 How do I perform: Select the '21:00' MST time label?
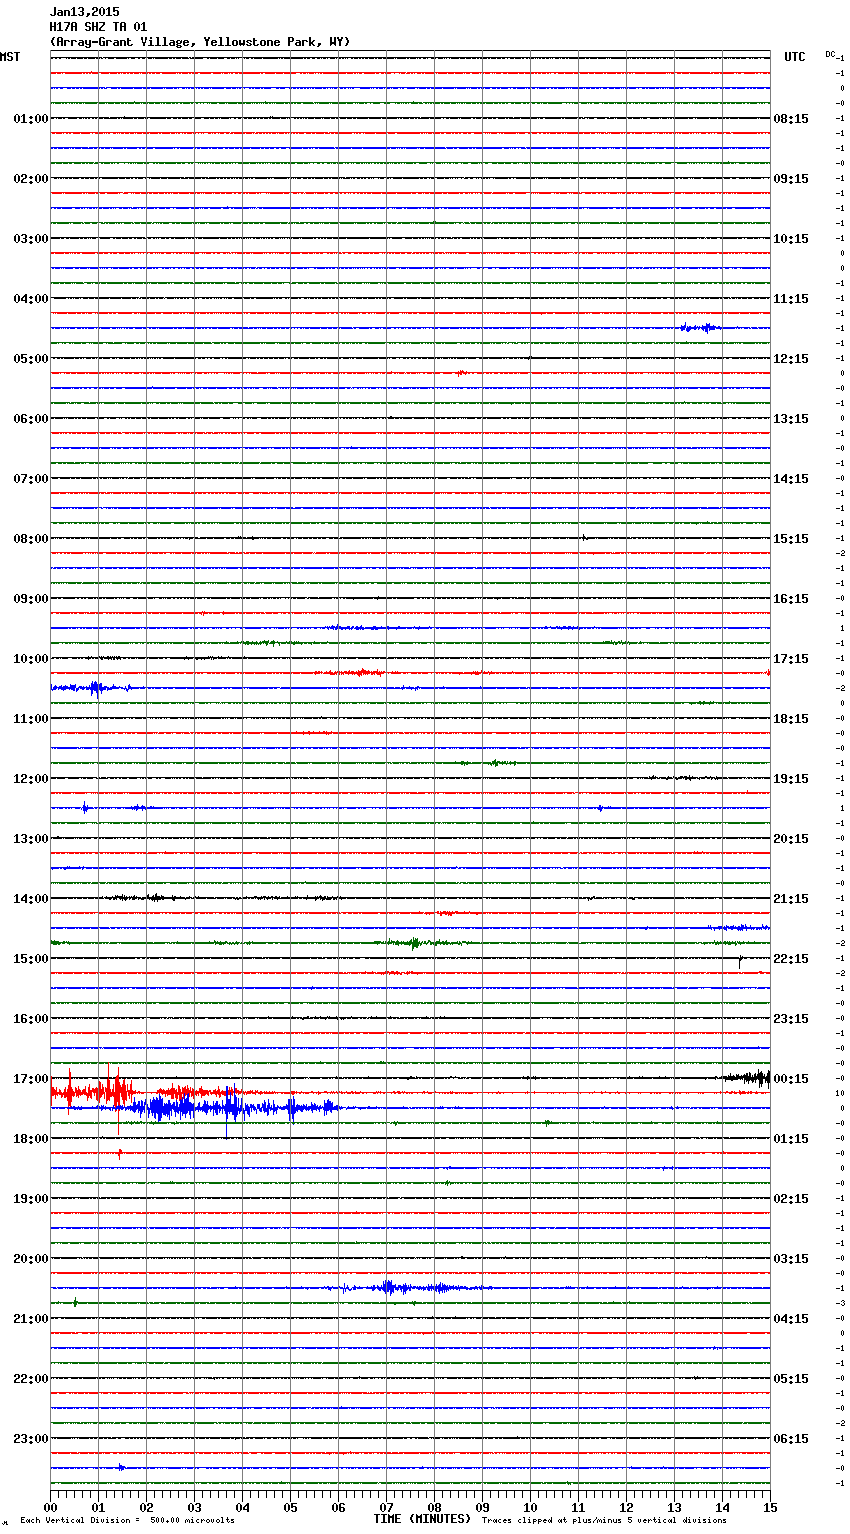(x=31, y=1319)
